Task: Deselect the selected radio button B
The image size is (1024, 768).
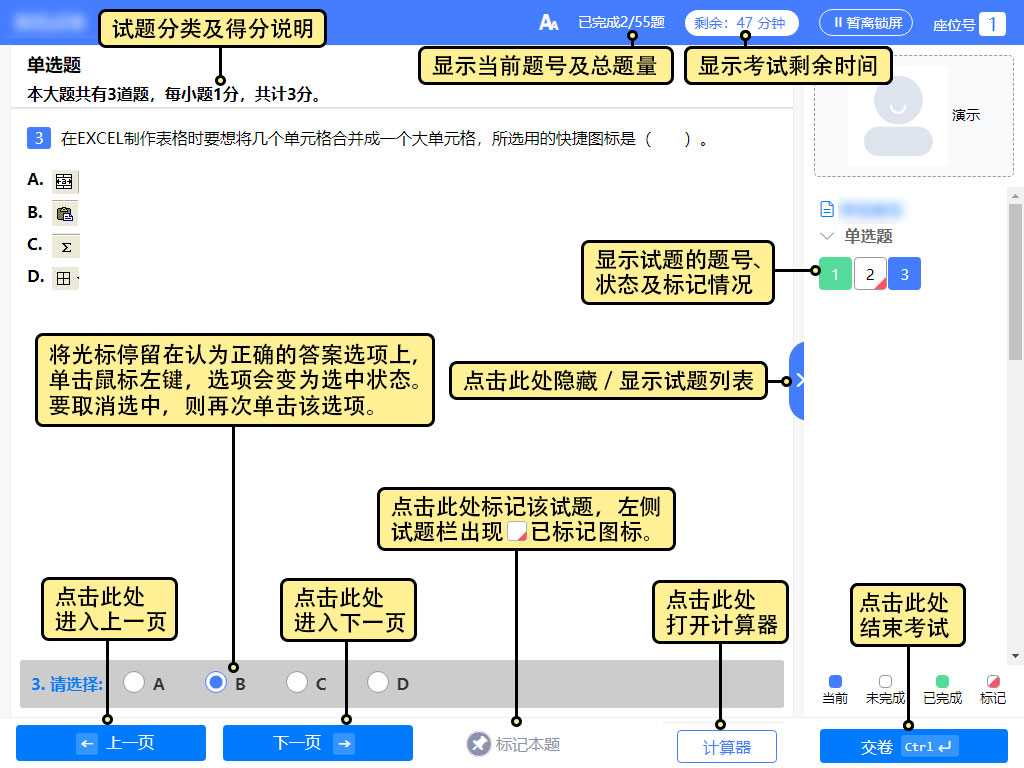Action: 216,682
